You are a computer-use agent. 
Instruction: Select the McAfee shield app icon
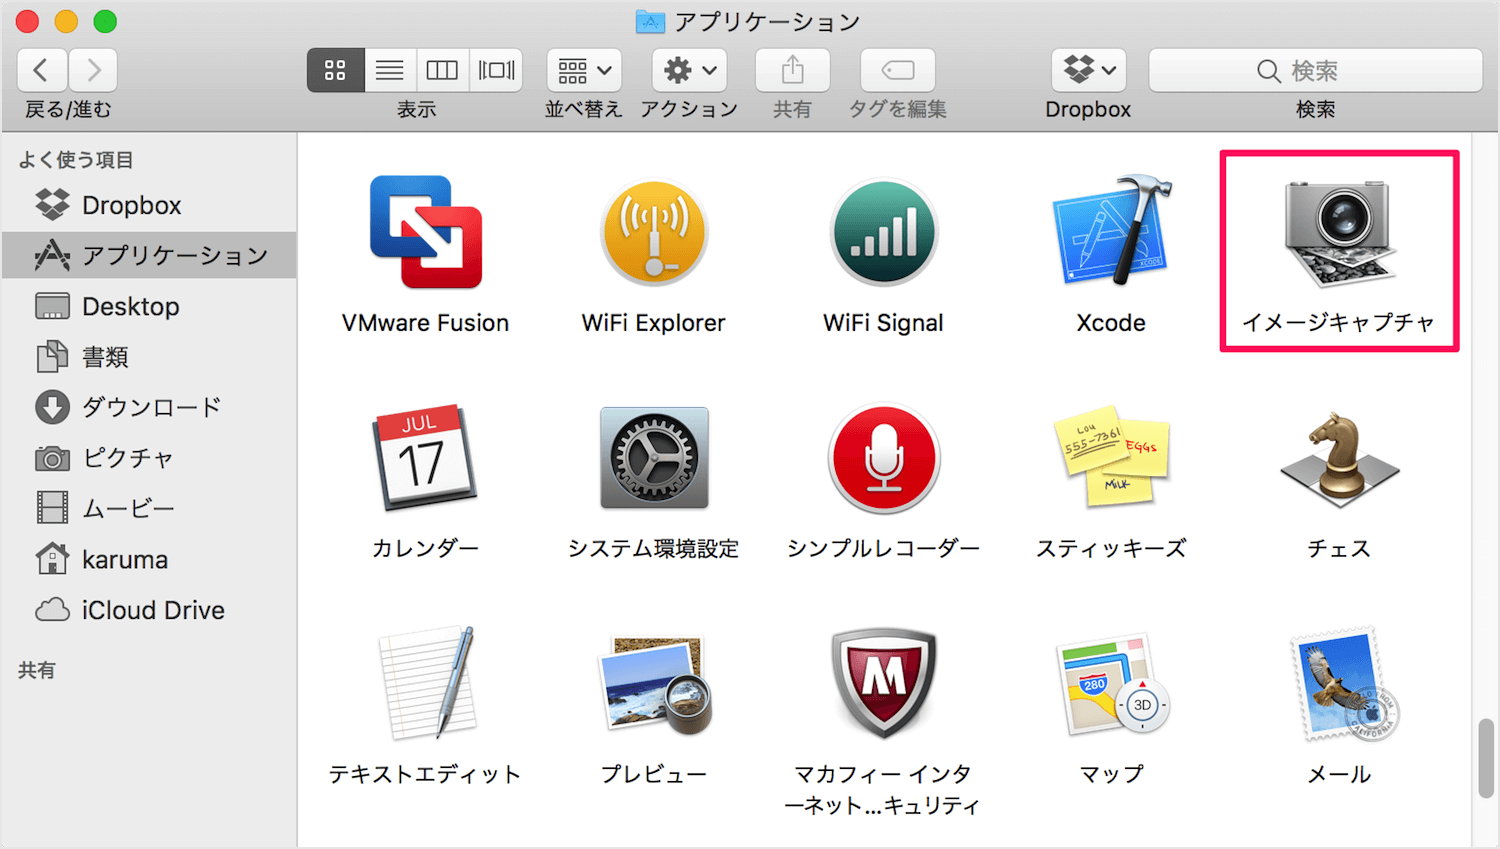coord(883,683)
